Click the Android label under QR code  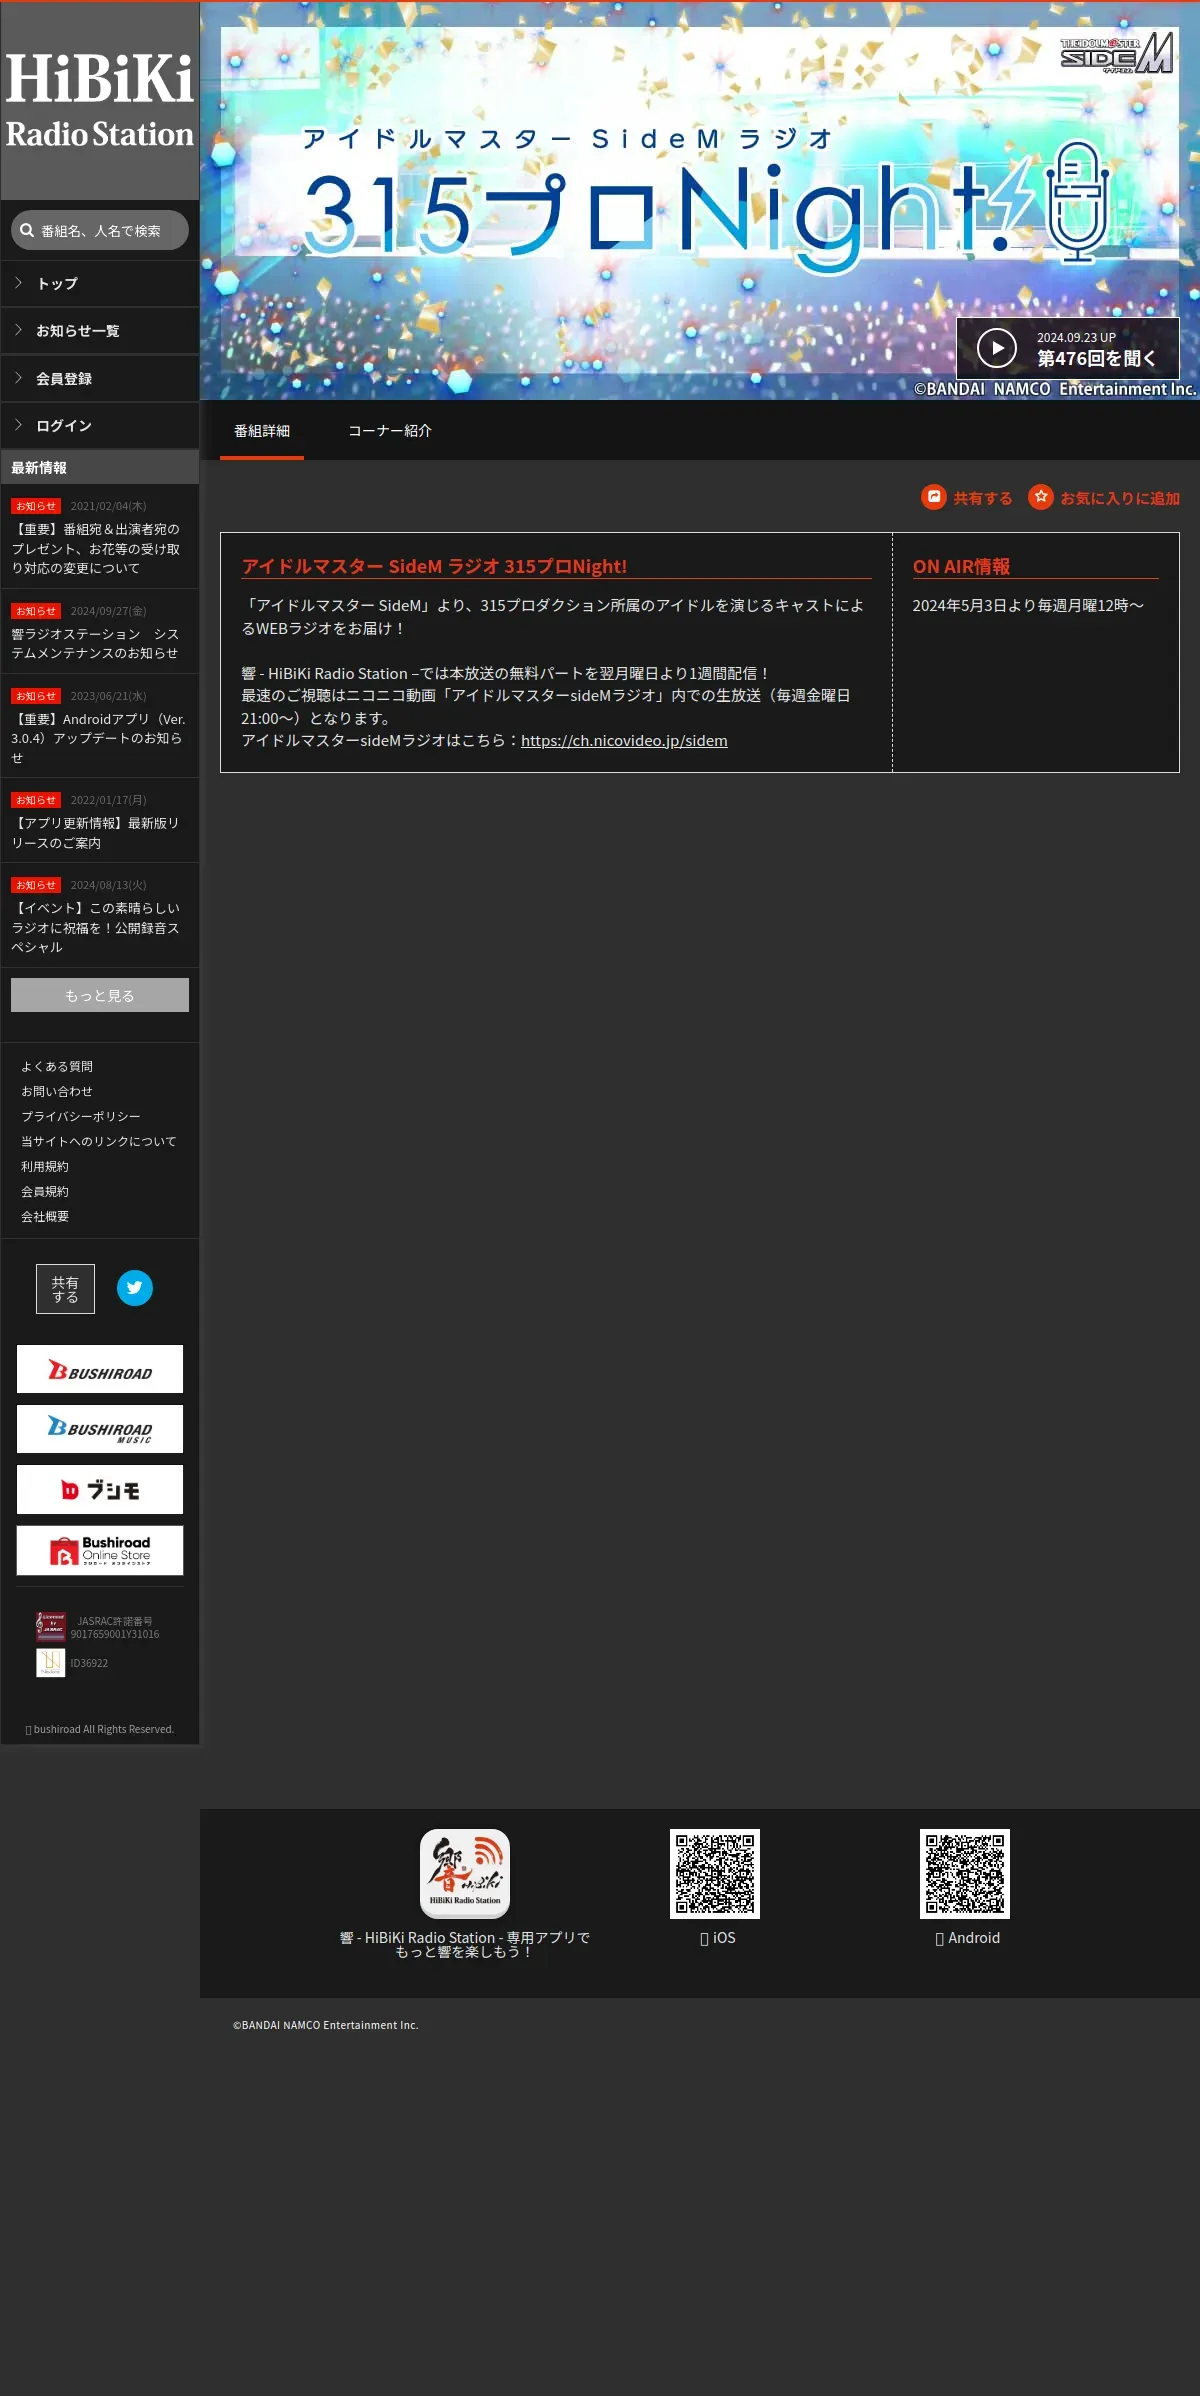[x=968, y=1938]
